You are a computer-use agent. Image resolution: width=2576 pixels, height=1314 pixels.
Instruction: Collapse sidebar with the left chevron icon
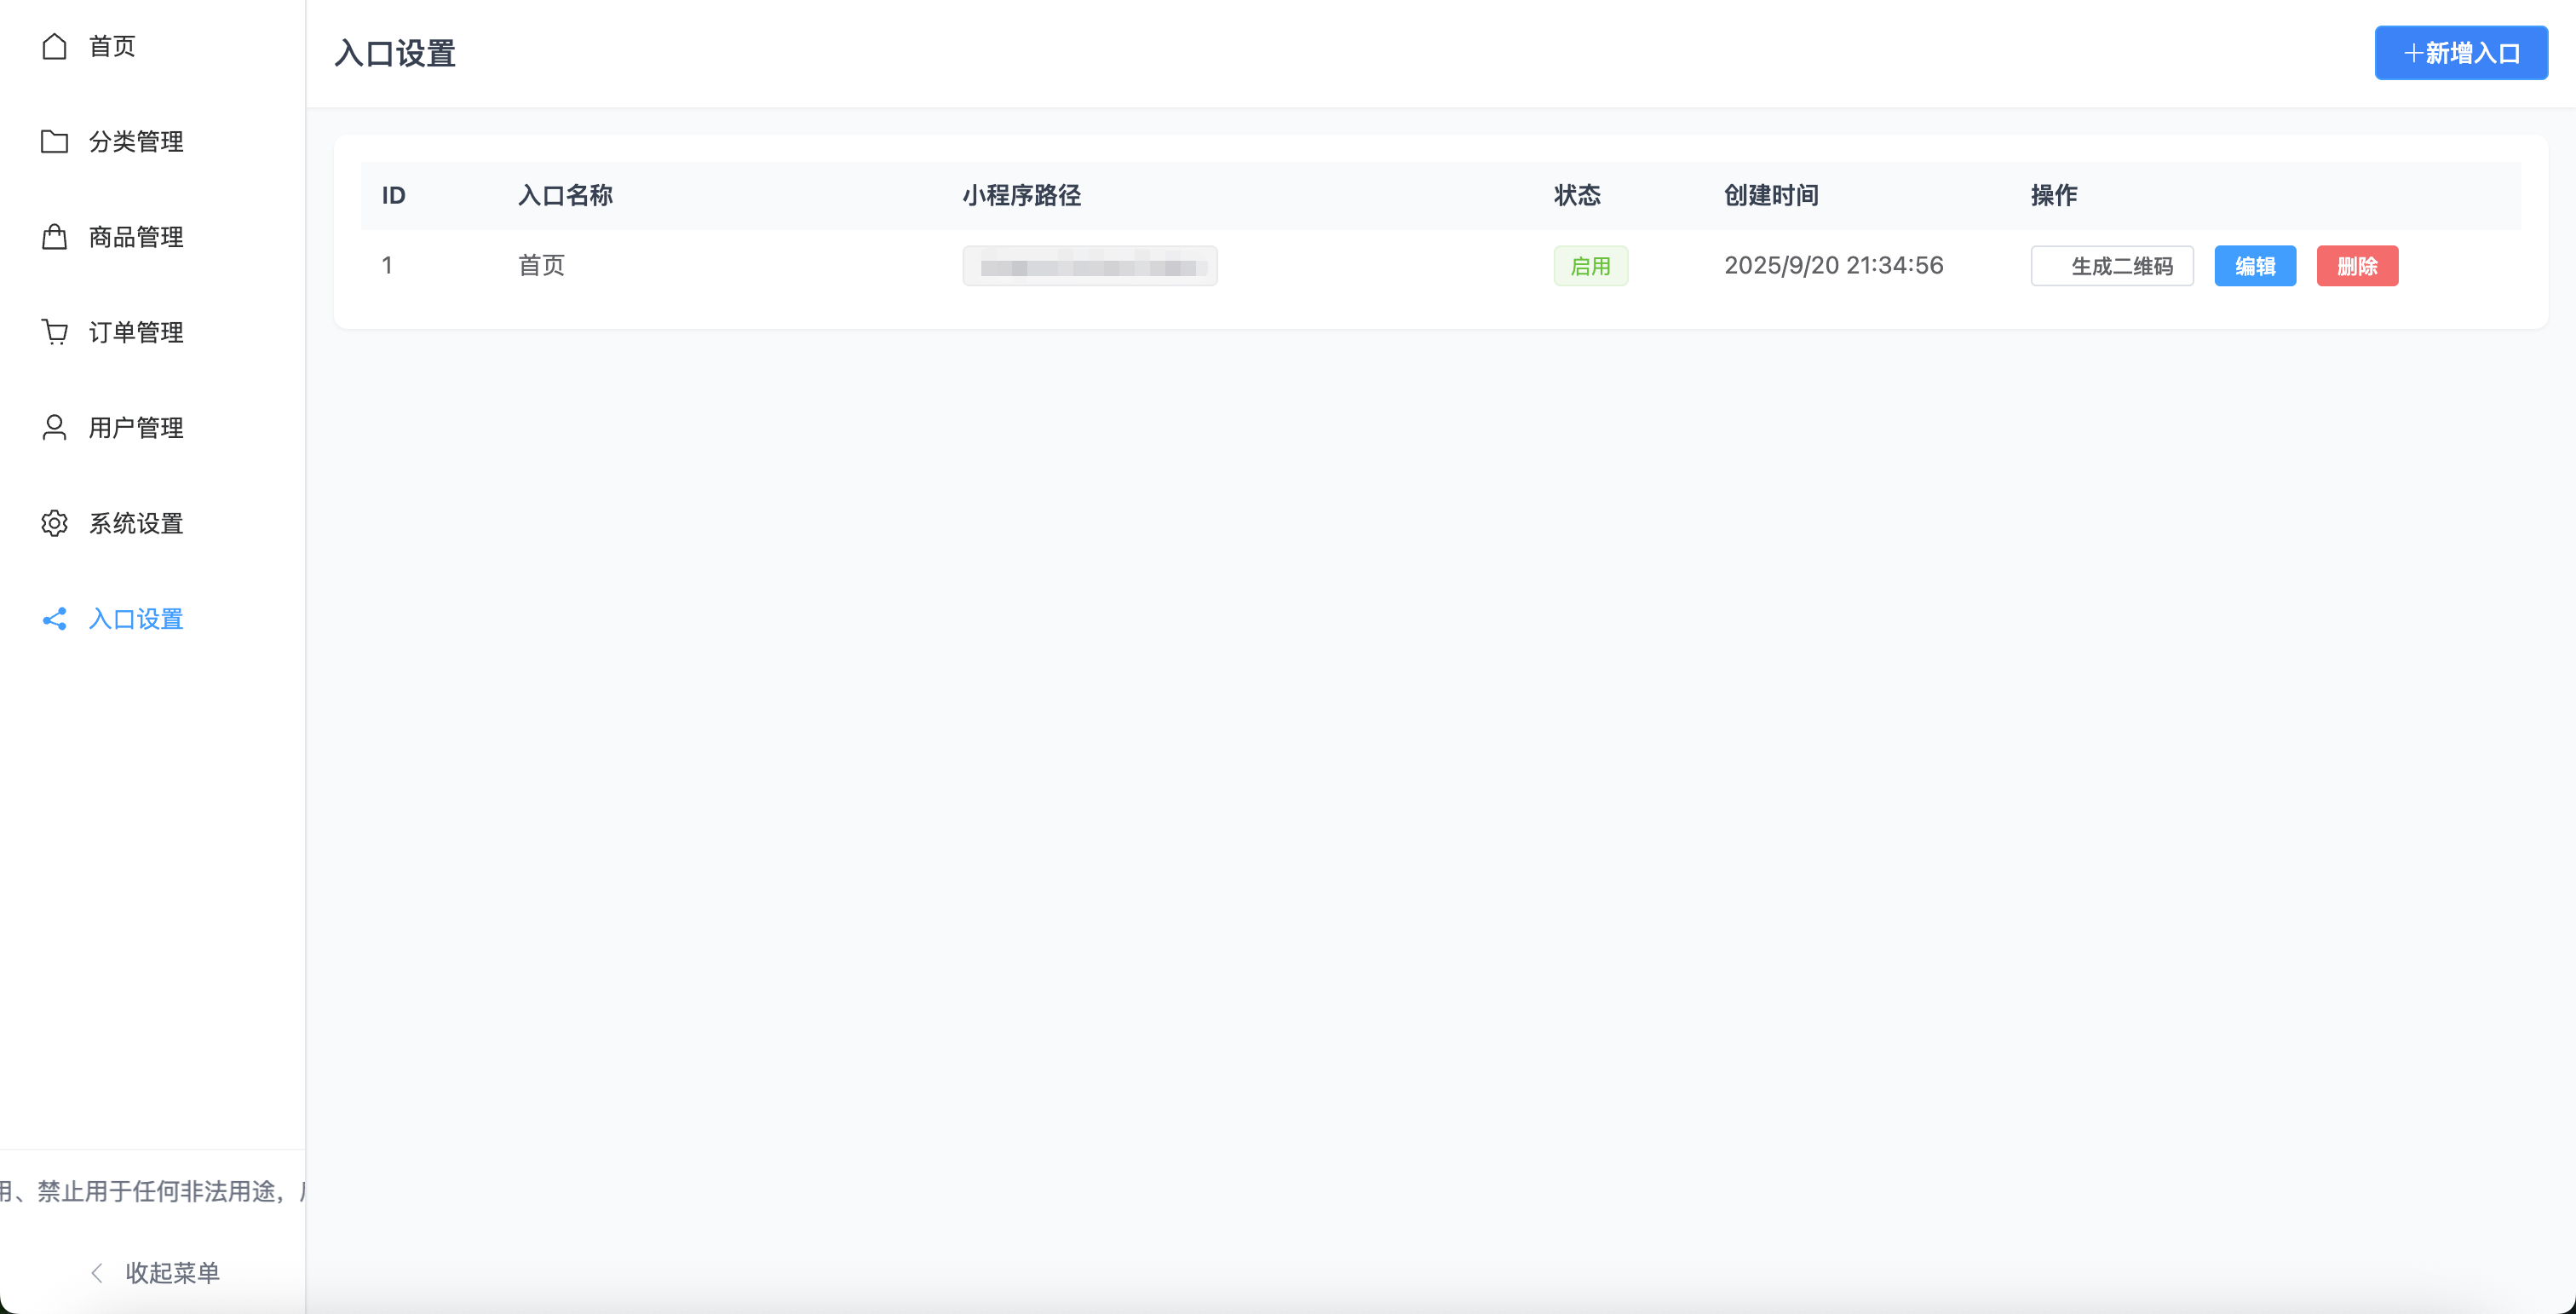(97, 1272)
